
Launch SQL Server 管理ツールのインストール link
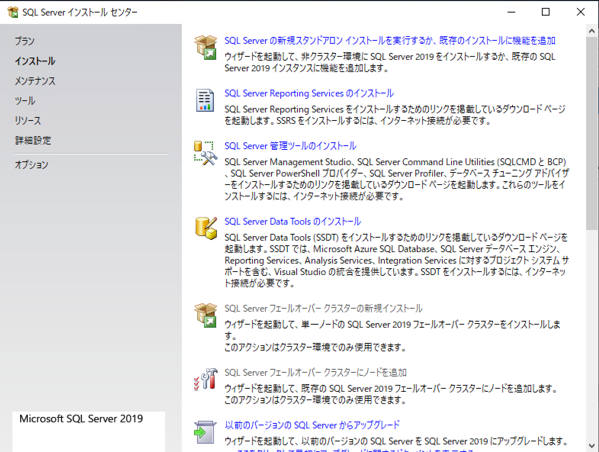point(290,146)
